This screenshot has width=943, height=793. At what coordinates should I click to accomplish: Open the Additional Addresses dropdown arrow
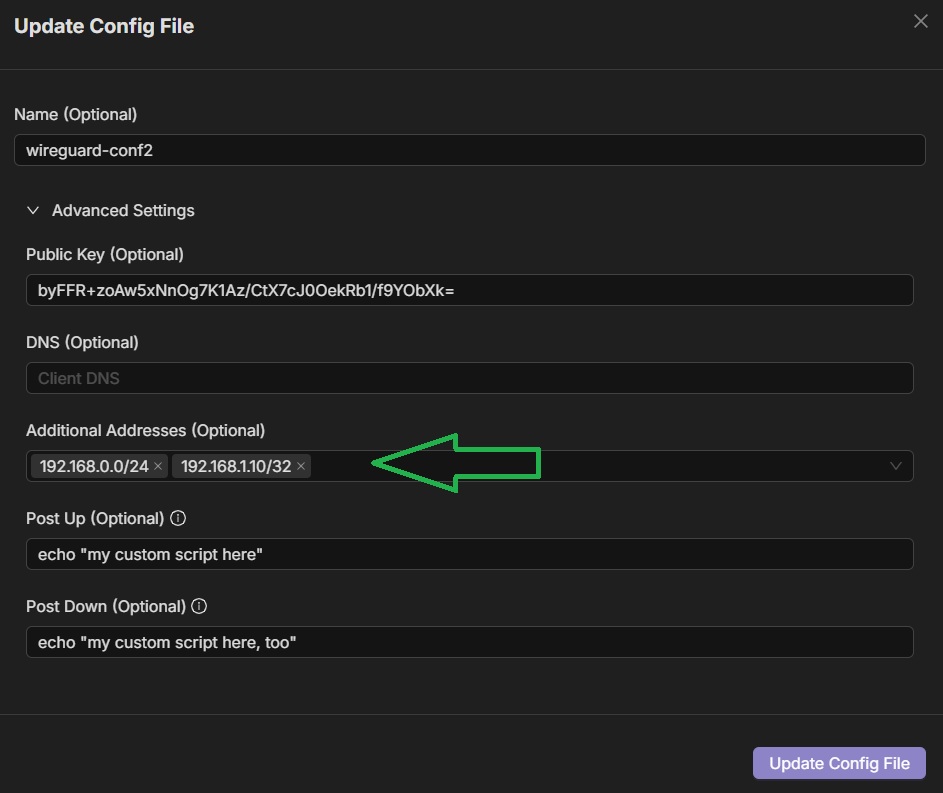[x=895, y=466]
